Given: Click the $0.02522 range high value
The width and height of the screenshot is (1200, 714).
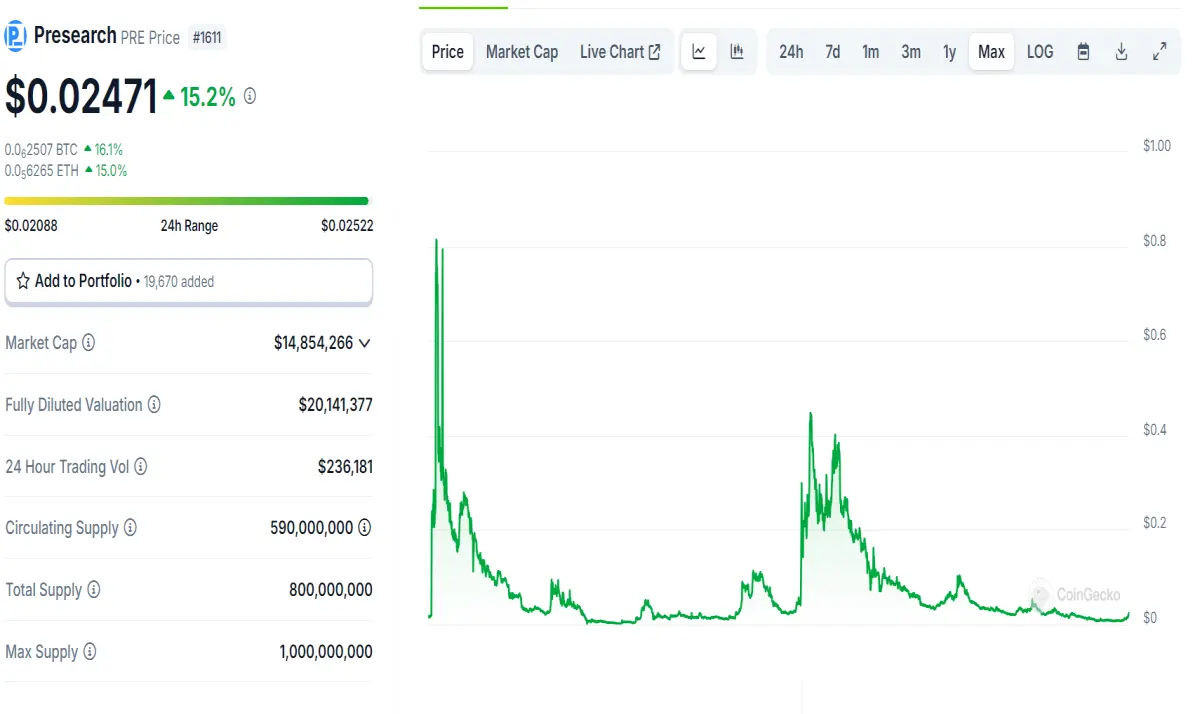Looking at the screenshot, I should (347, 226).
